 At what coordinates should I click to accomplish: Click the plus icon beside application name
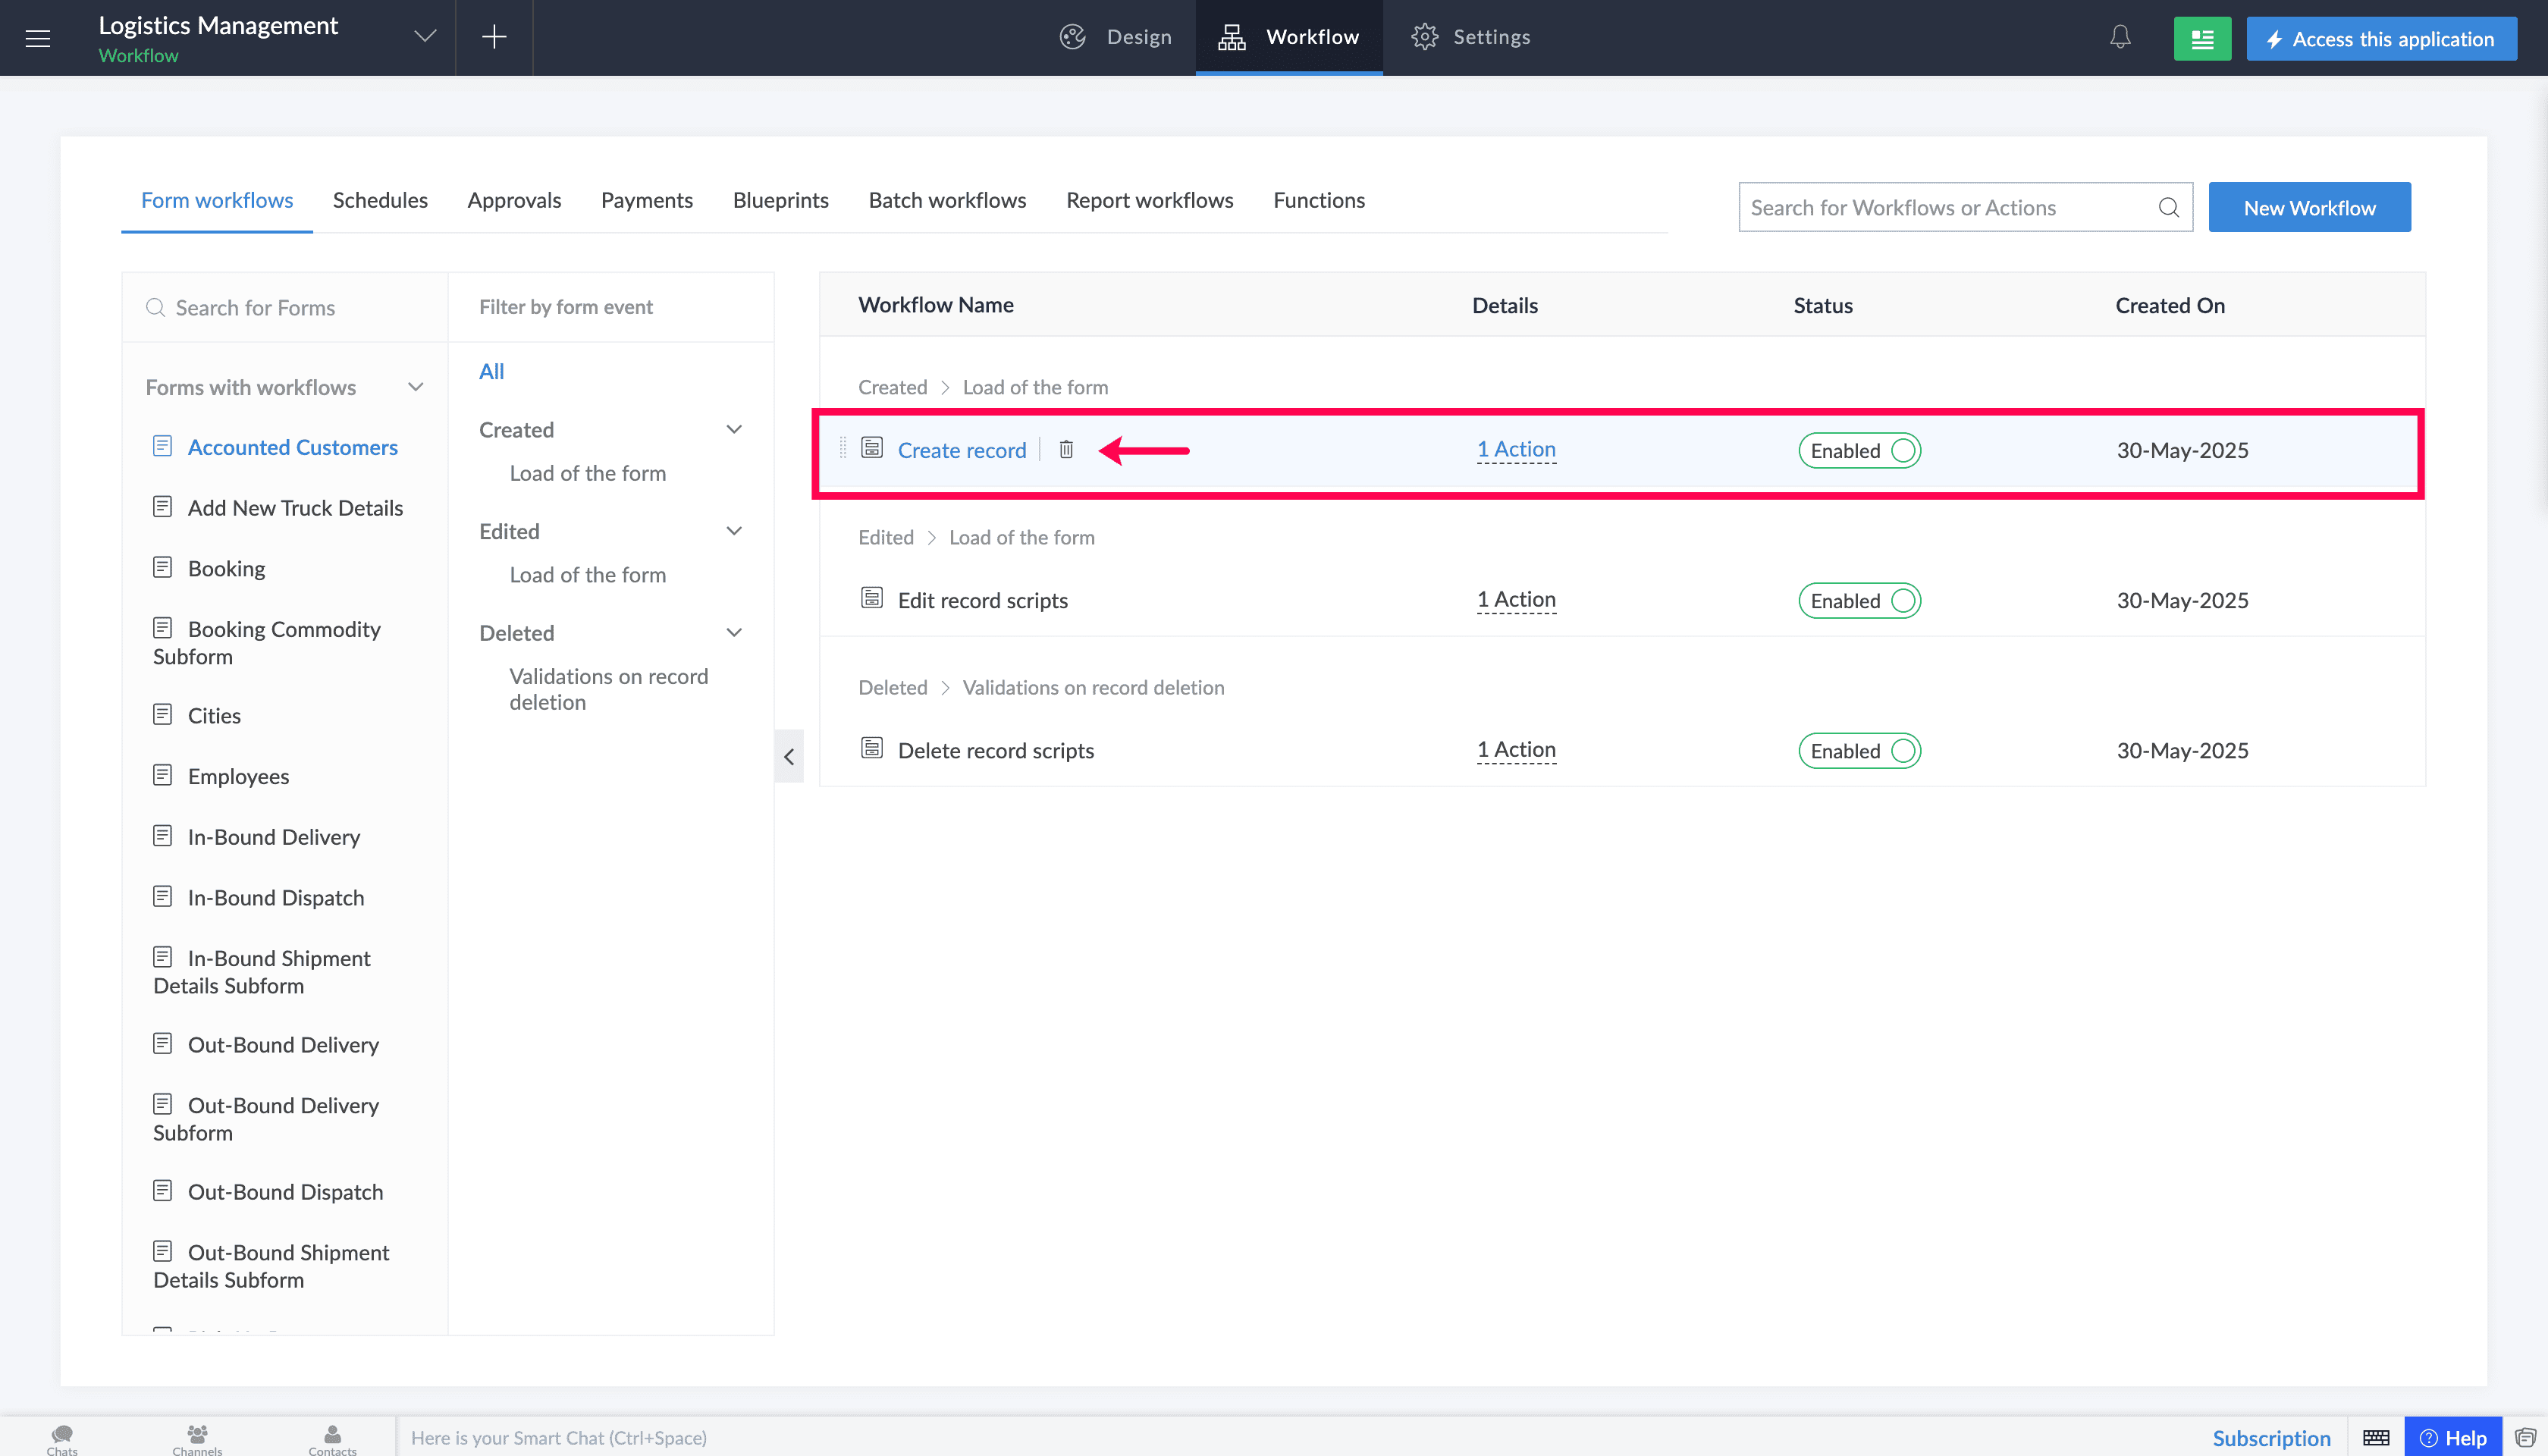point(494,37)
